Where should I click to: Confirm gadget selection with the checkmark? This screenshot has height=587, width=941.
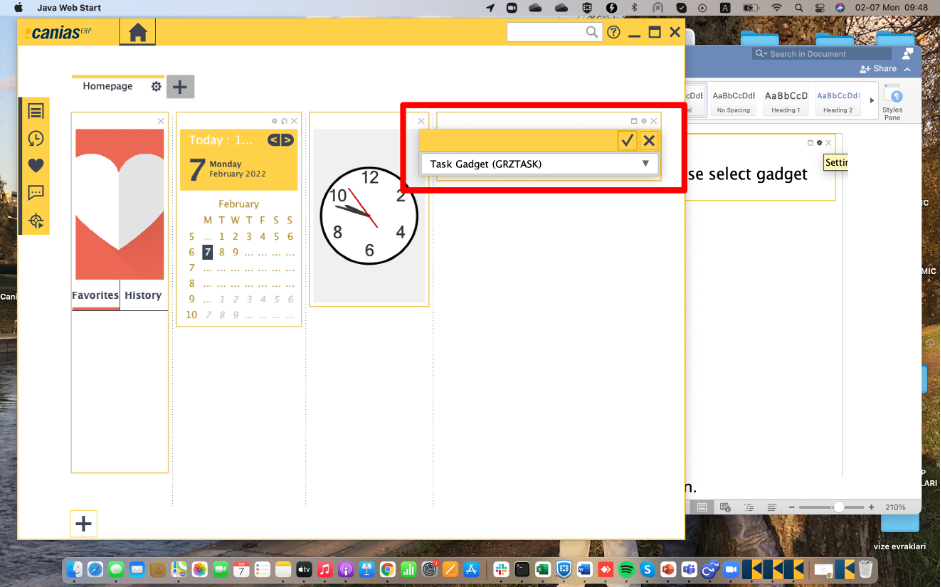pyautogui.click(x=627, y=141)
